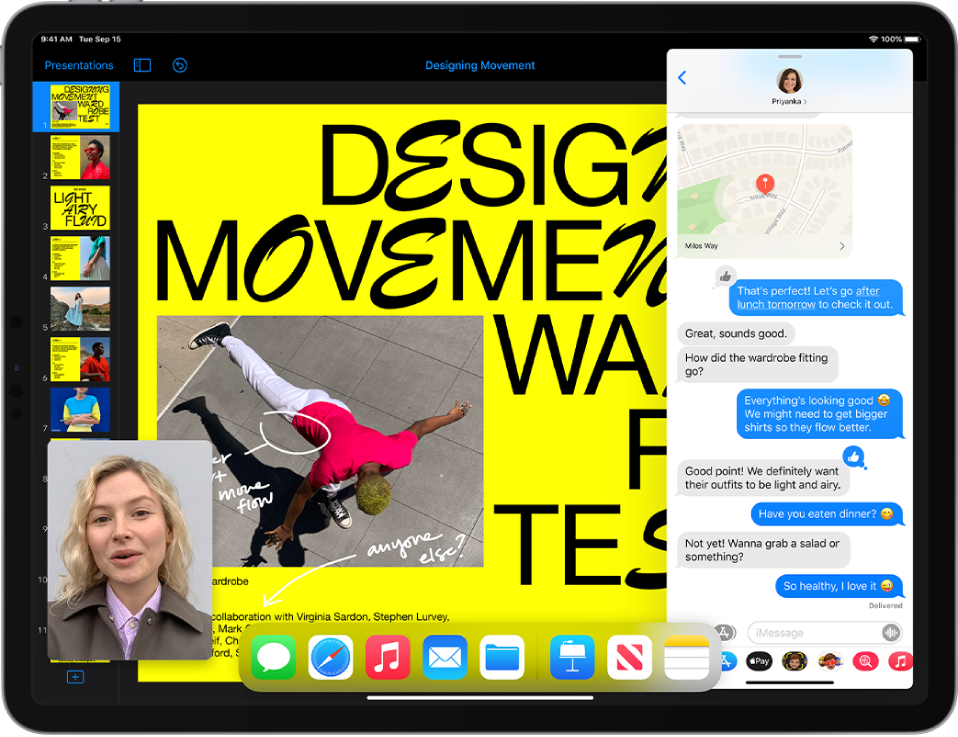This screenshot has width=958, height=737.
Task: Open the Music sharing icon in Messages
Action: click(901, 661)
